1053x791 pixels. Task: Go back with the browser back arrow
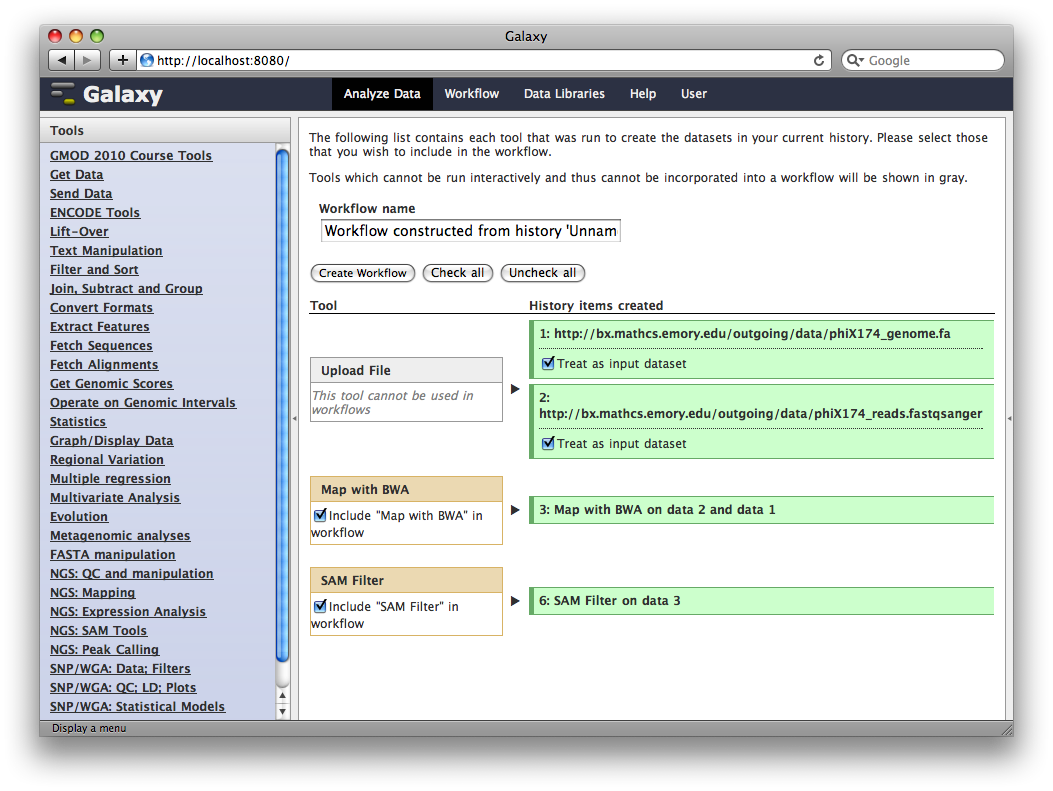pos(62,60)
